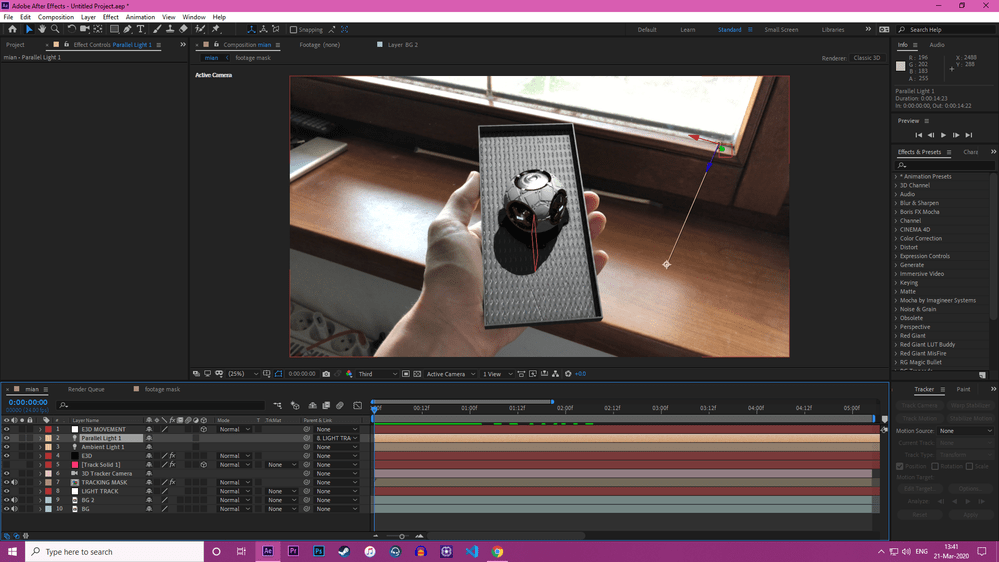Hide the E3D MOVEMENT layer

pyautogui.click(x=6, y=429)
